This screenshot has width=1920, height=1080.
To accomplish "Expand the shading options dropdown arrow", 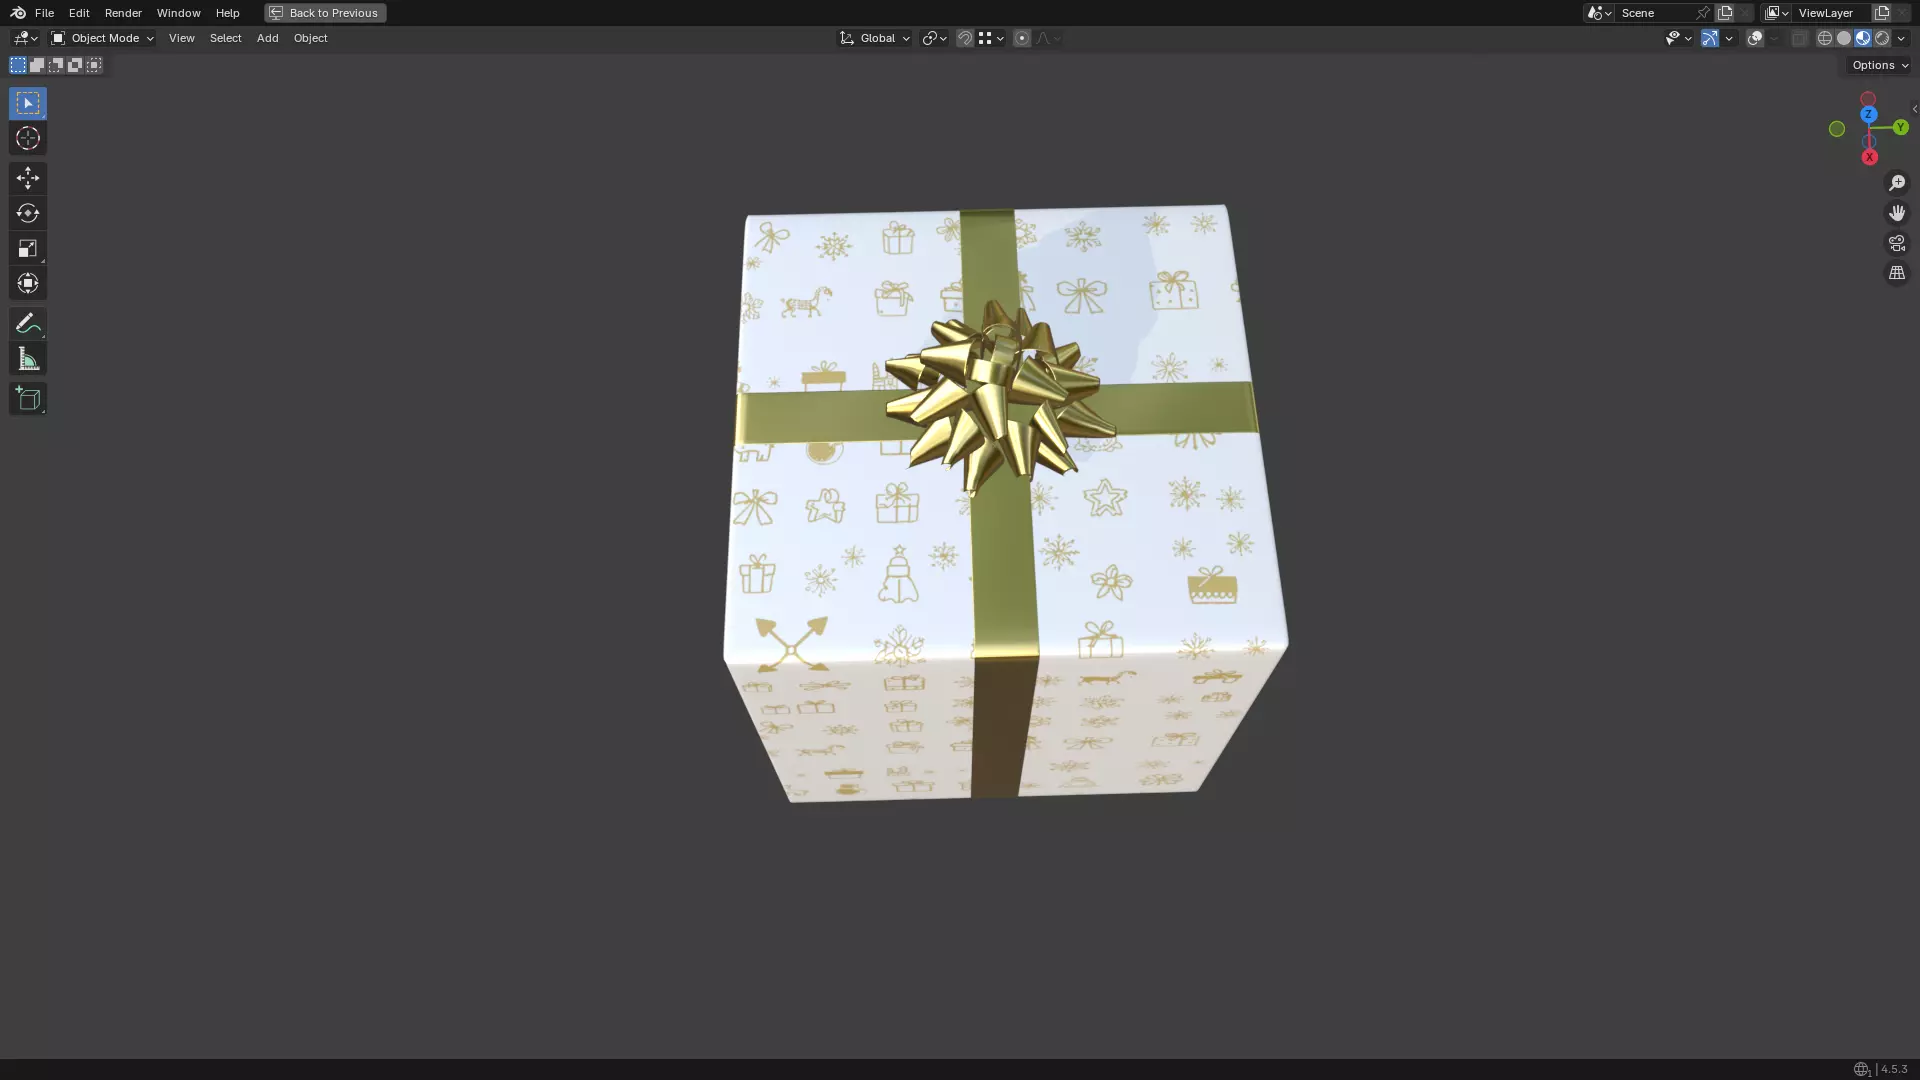I will point(1901,38).
